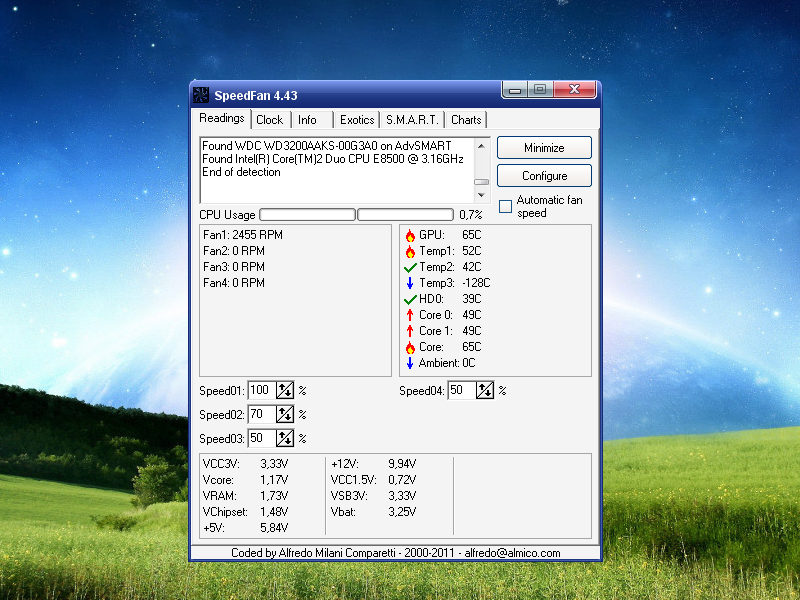Select the Fan3: 0 RPM reading

coord(234,267)
